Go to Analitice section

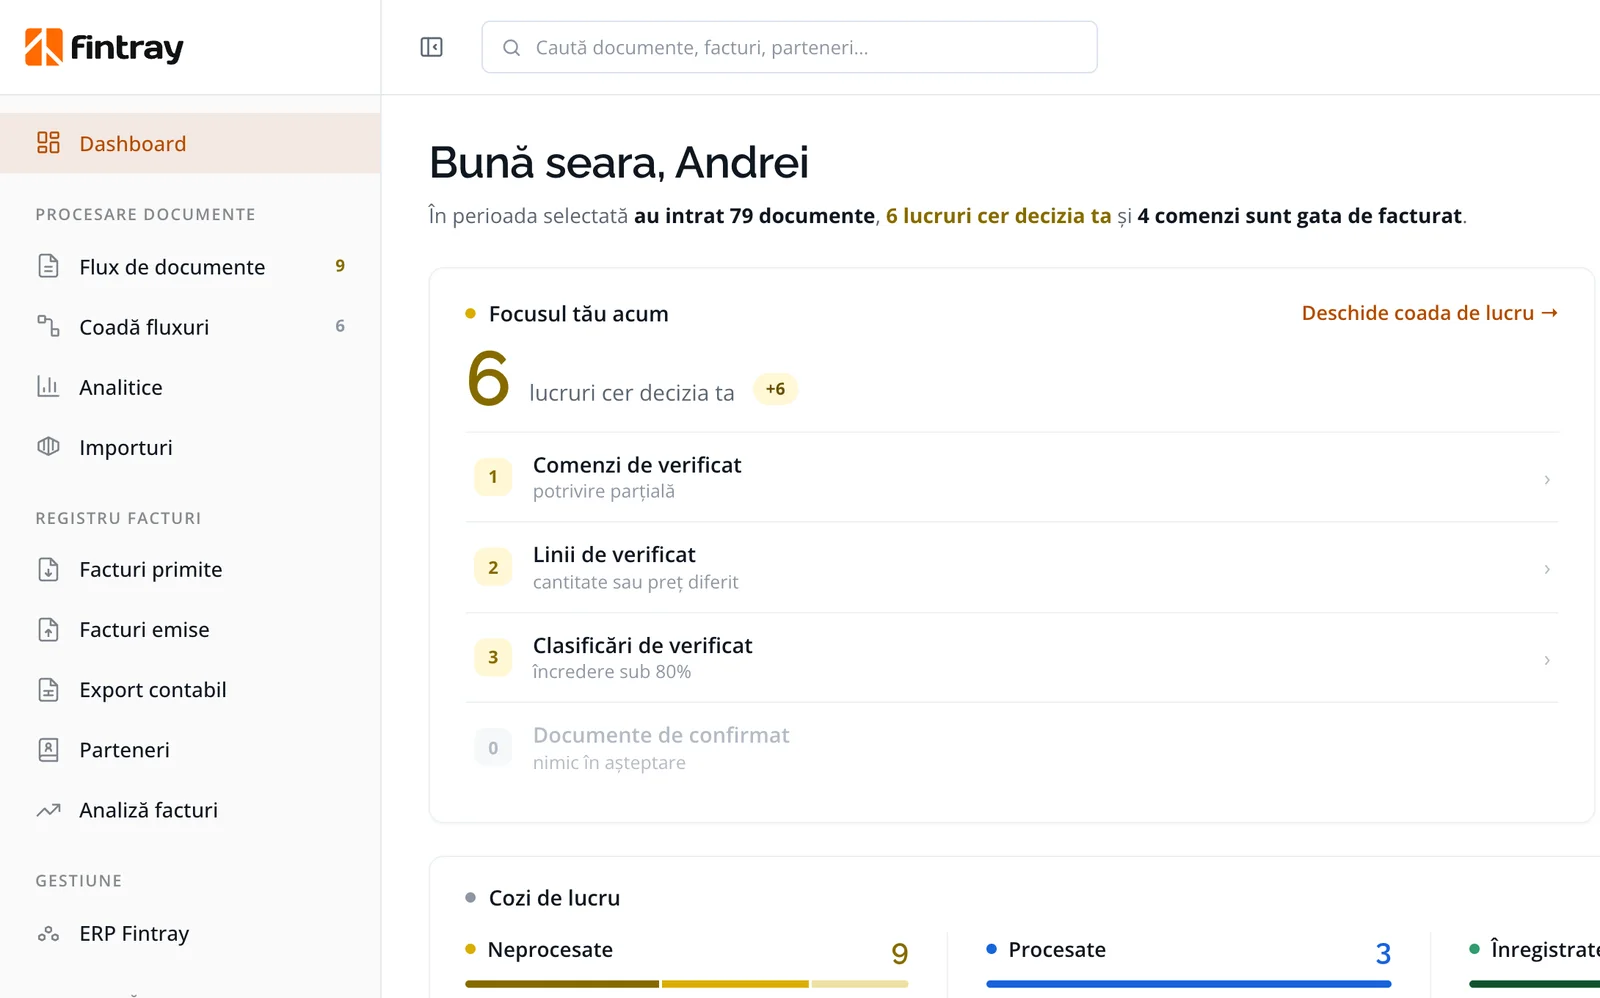(190, 386)
